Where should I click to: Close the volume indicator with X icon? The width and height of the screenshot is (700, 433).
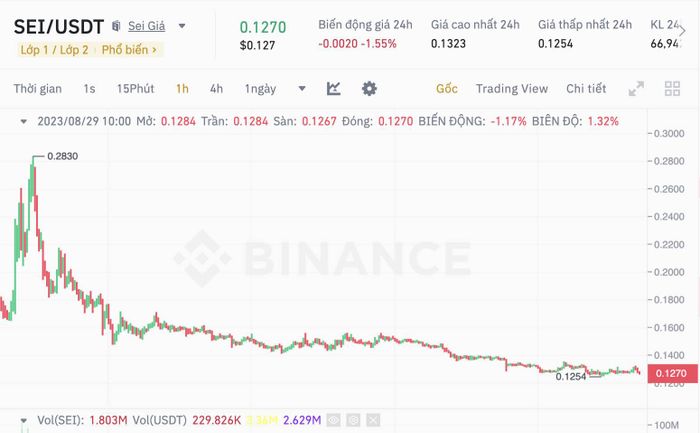click(374, 420)
